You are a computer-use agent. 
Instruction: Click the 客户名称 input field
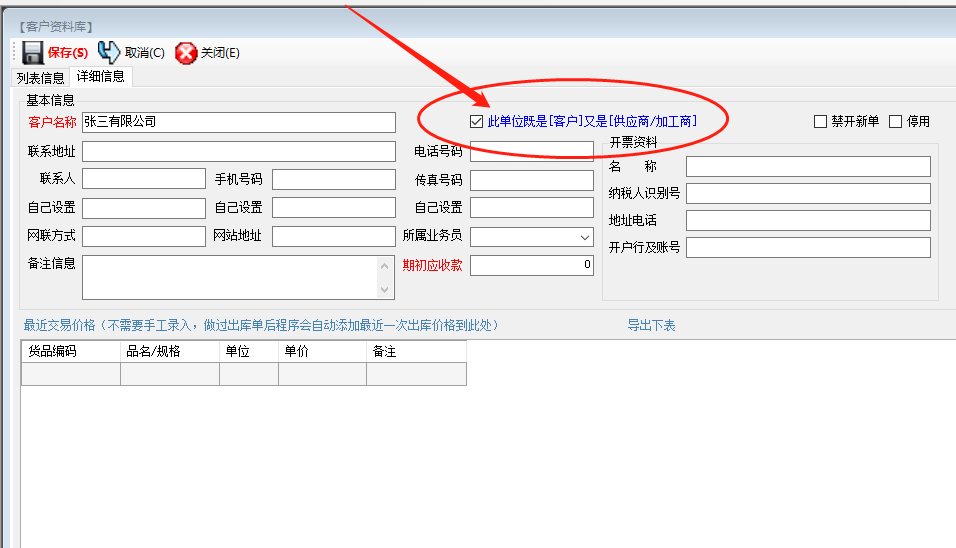pyautogui.click(x=239, y=122)
